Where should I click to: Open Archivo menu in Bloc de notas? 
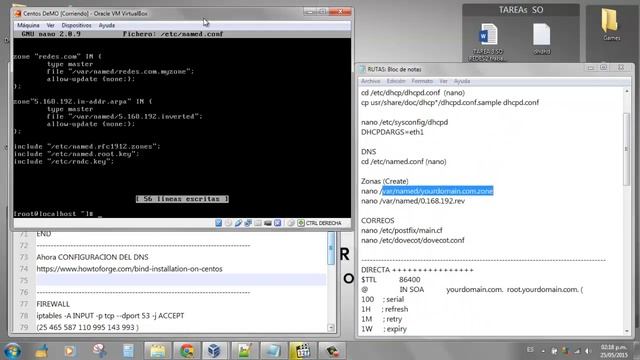370,81
